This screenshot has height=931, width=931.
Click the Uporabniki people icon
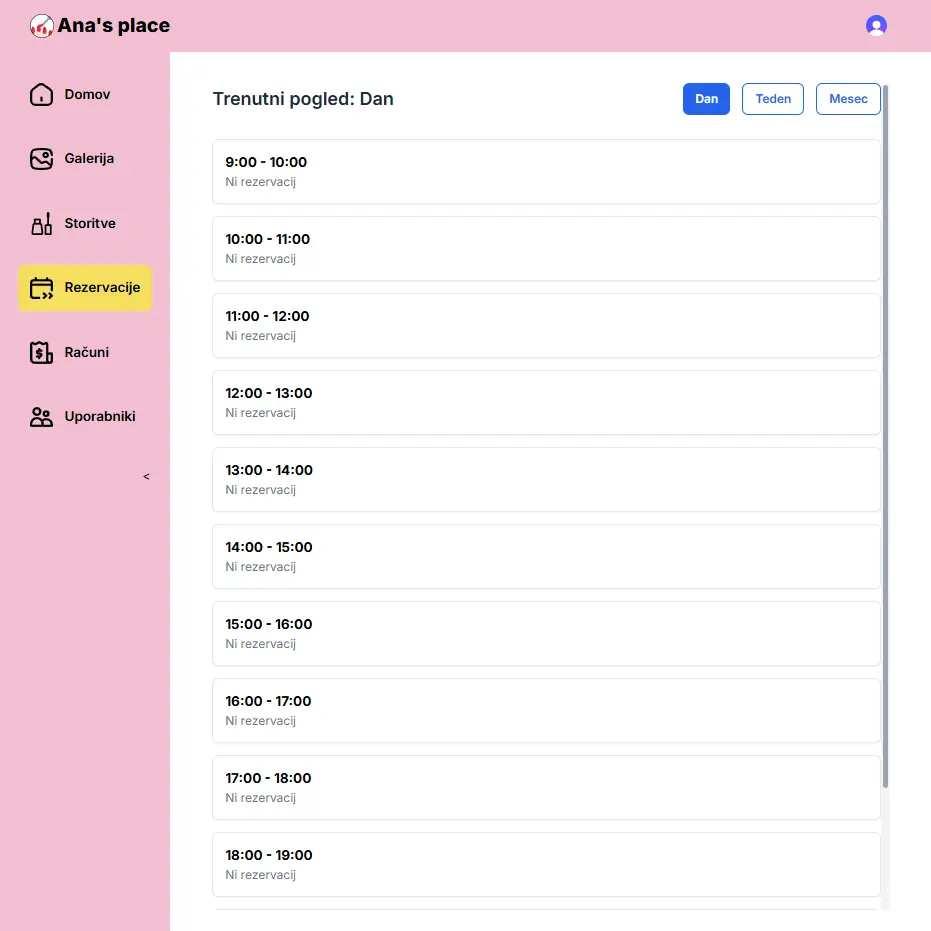coord(41,417)
